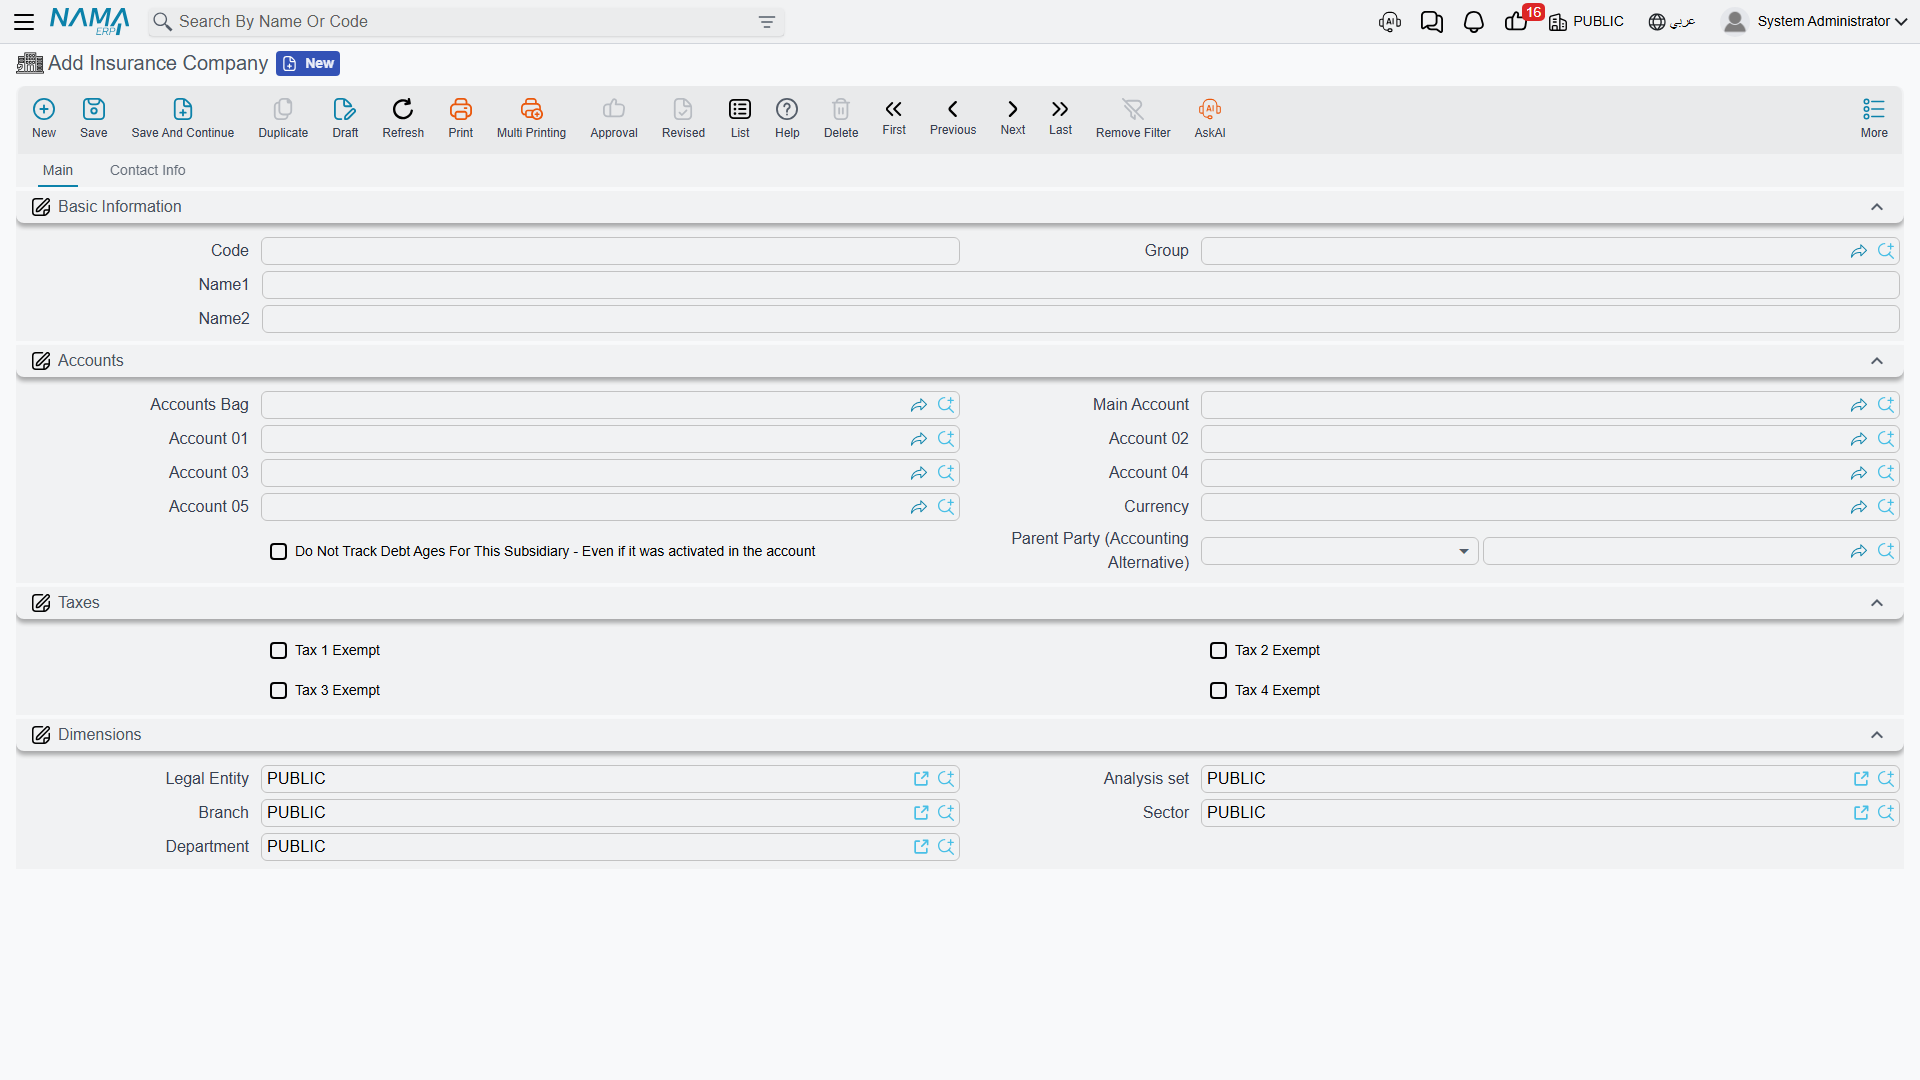Check Tax 2 Exempt
The image size is (1920, 1080).
(x=1219, y=651)
